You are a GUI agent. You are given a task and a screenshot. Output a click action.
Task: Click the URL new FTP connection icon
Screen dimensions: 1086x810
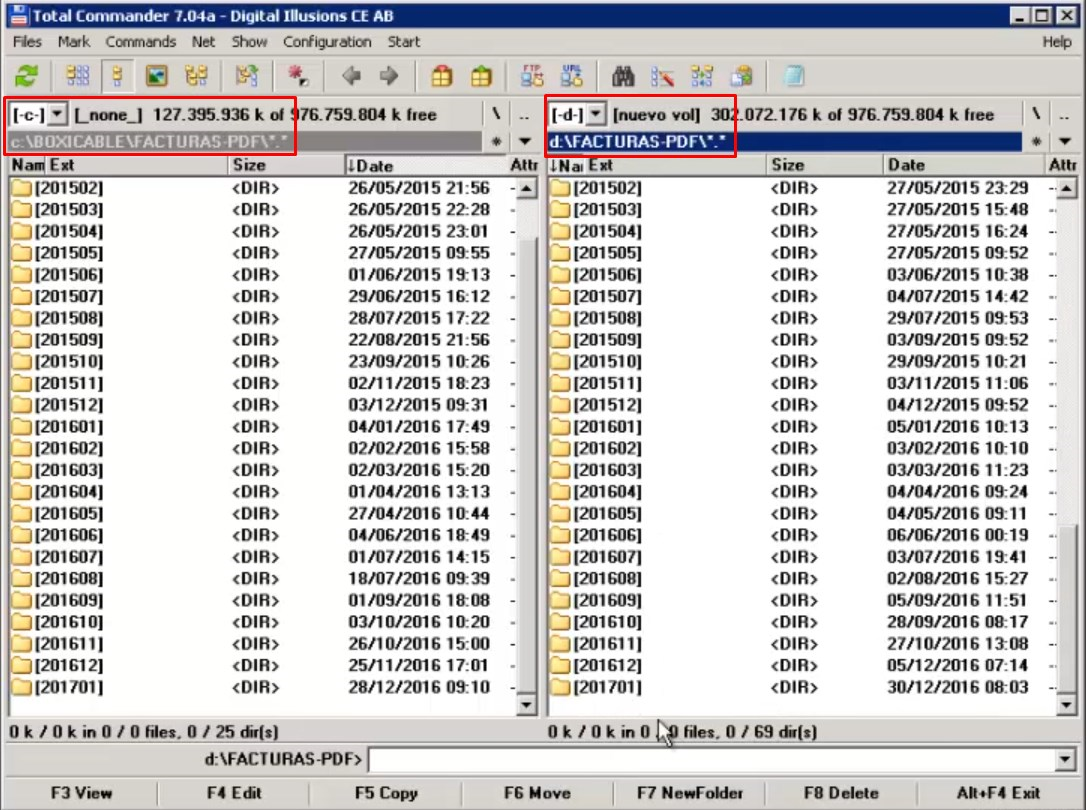tap(571, 76)
